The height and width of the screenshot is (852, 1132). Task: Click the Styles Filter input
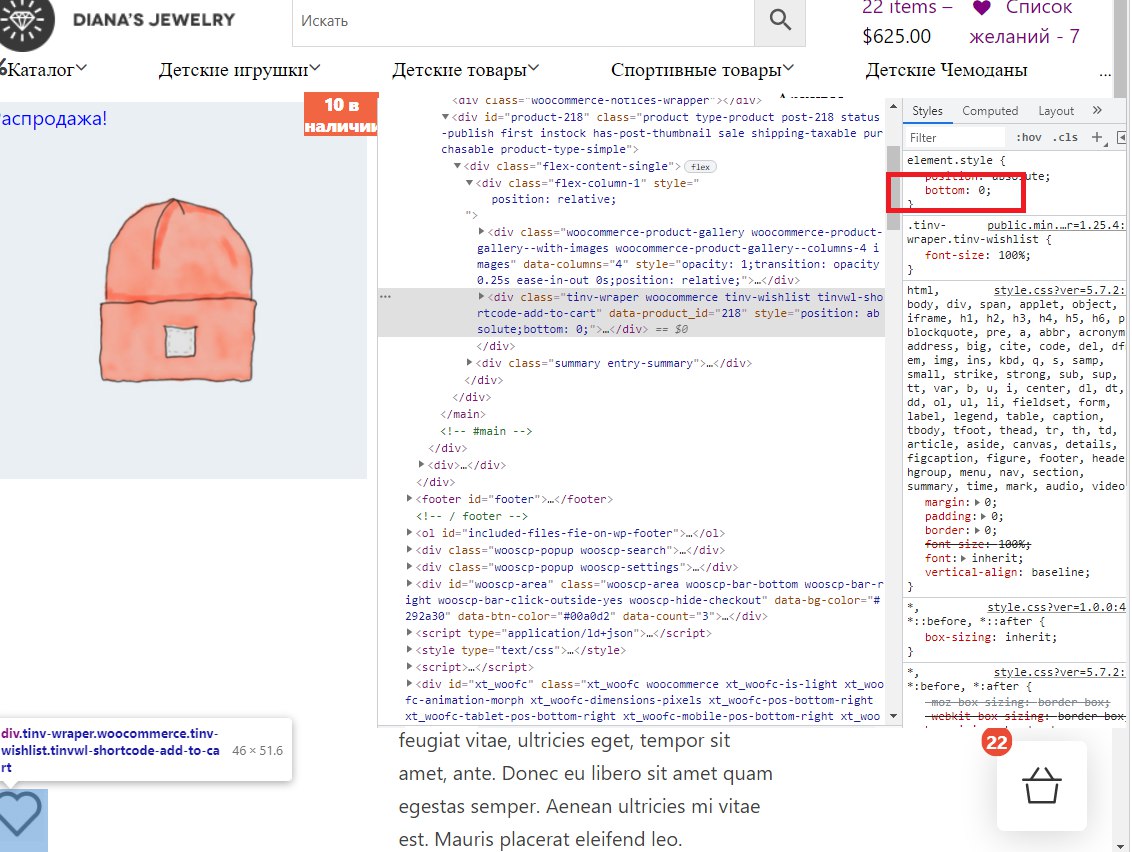(954, 137)
